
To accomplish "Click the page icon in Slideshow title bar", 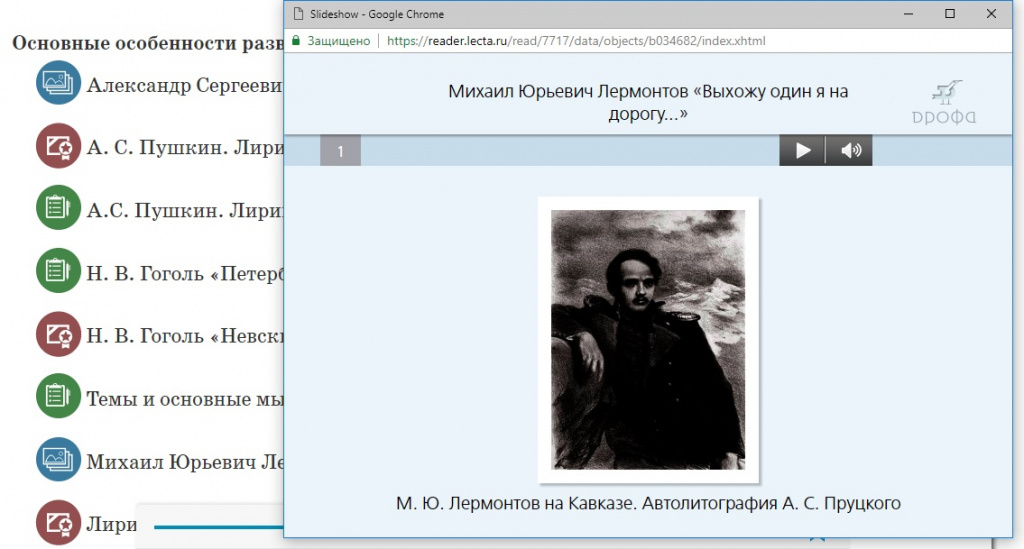I will (298, 14).
